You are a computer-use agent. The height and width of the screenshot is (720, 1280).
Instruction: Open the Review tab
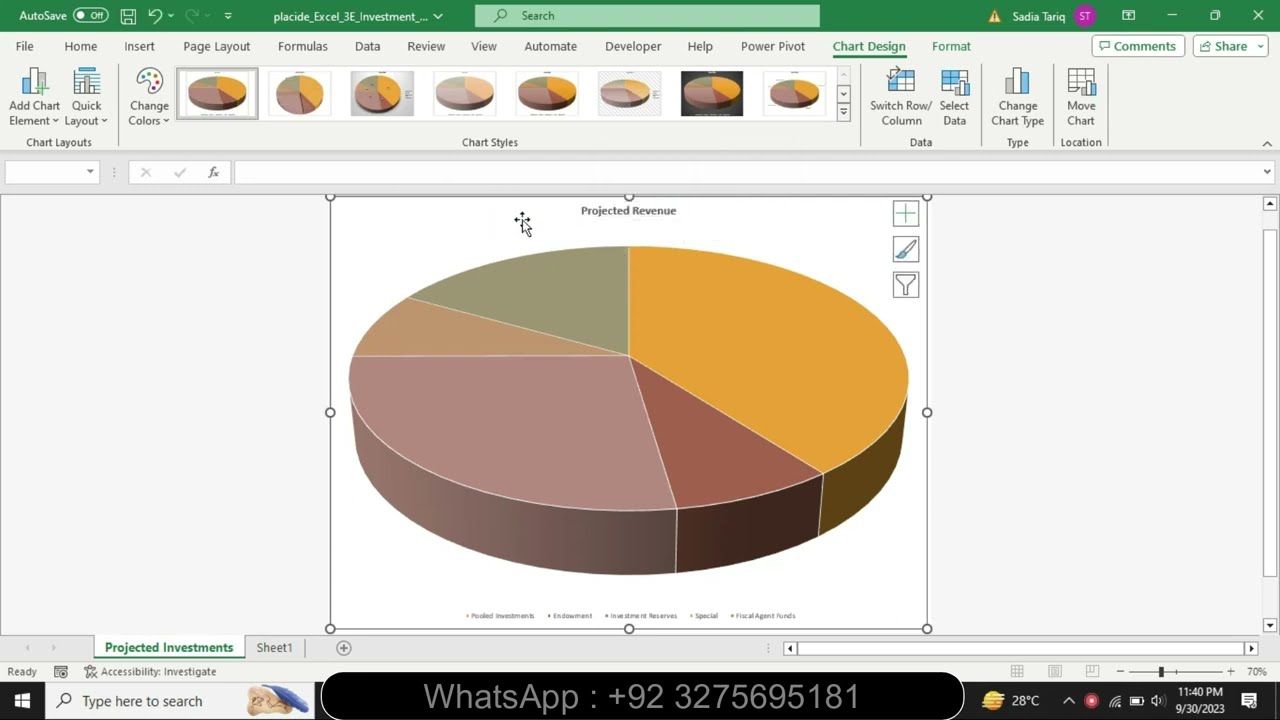click(x=426, y=46)
